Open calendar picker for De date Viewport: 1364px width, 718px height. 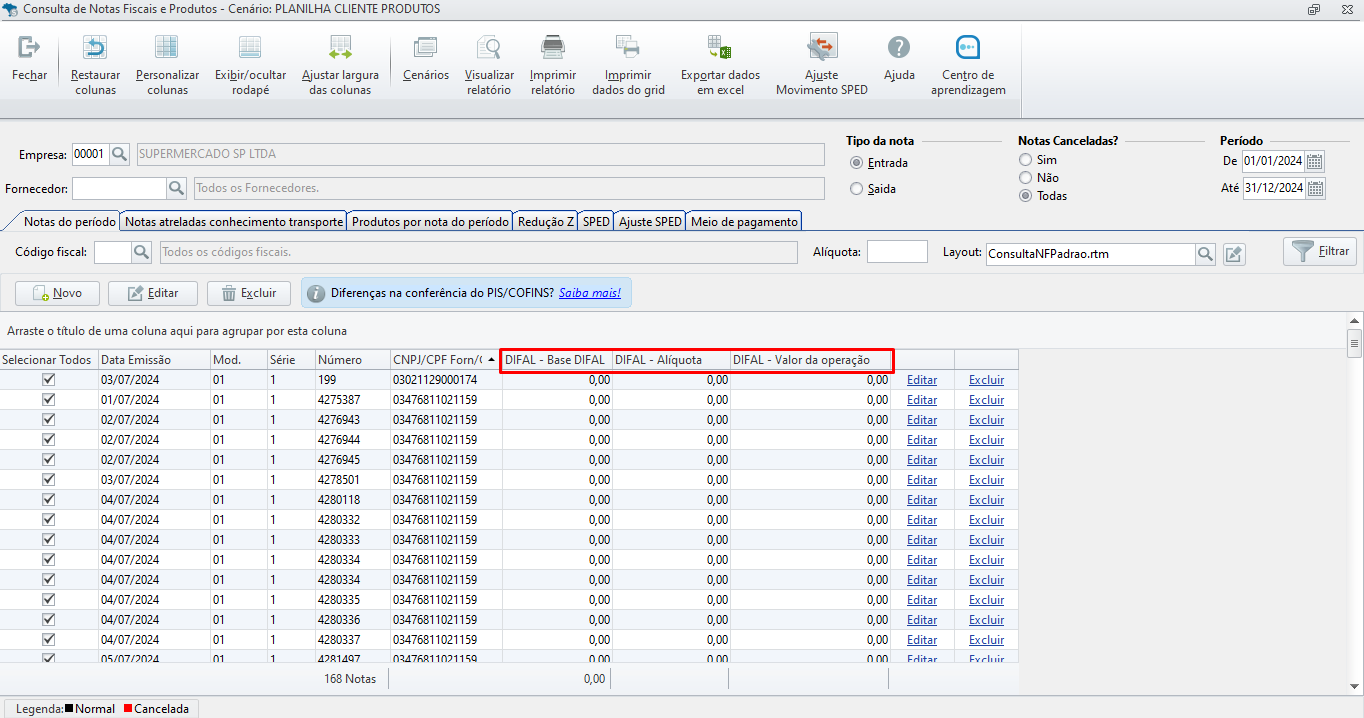click(1315, 161)
